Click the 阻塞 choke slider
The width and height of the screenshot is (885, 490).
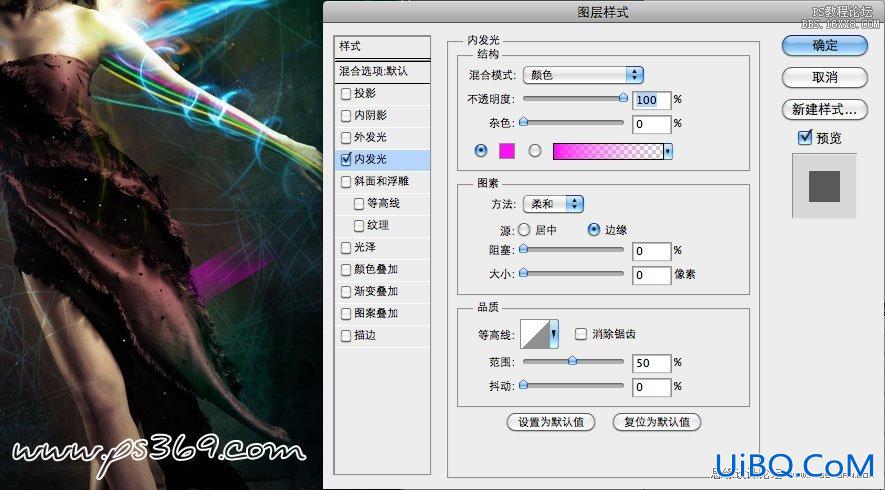click(573, 249)
